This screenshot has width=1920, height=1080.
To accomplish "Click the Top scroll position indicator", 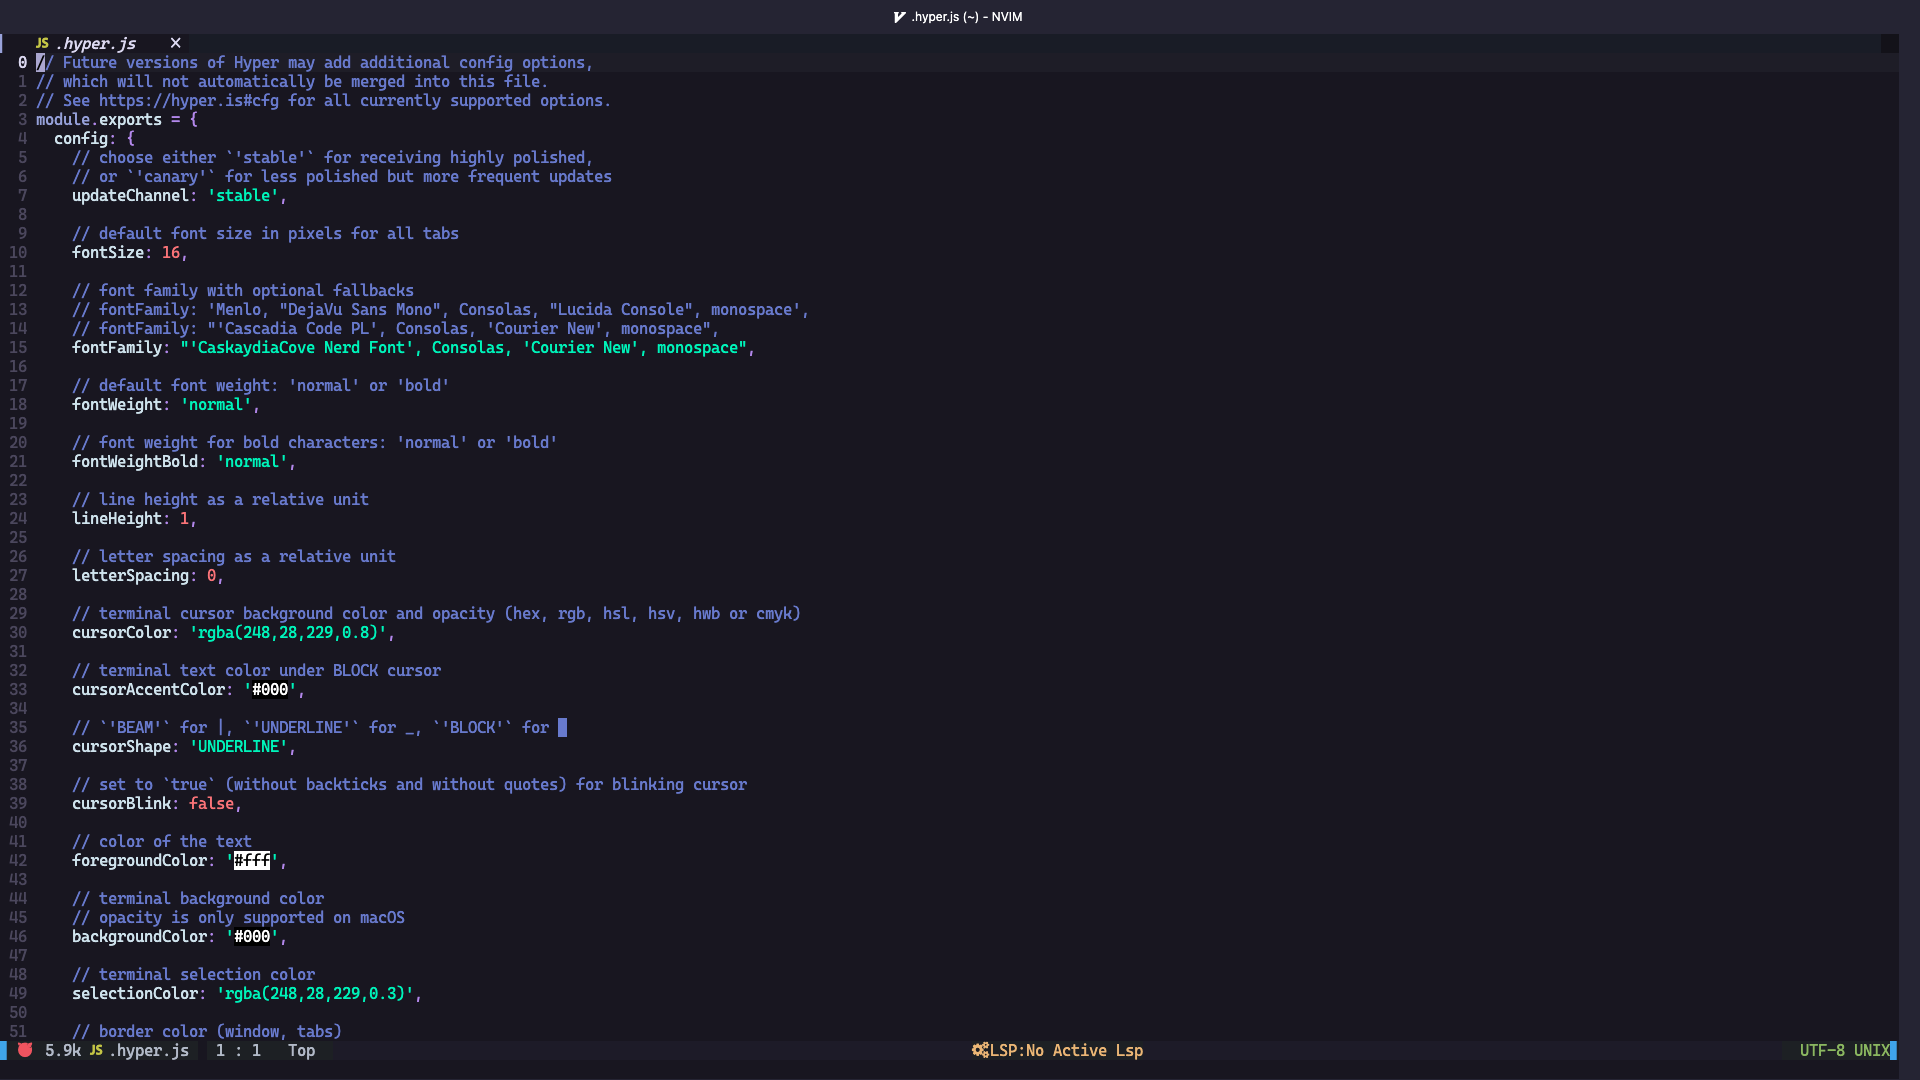I will pyautogui.click(x=301, y=1051).
